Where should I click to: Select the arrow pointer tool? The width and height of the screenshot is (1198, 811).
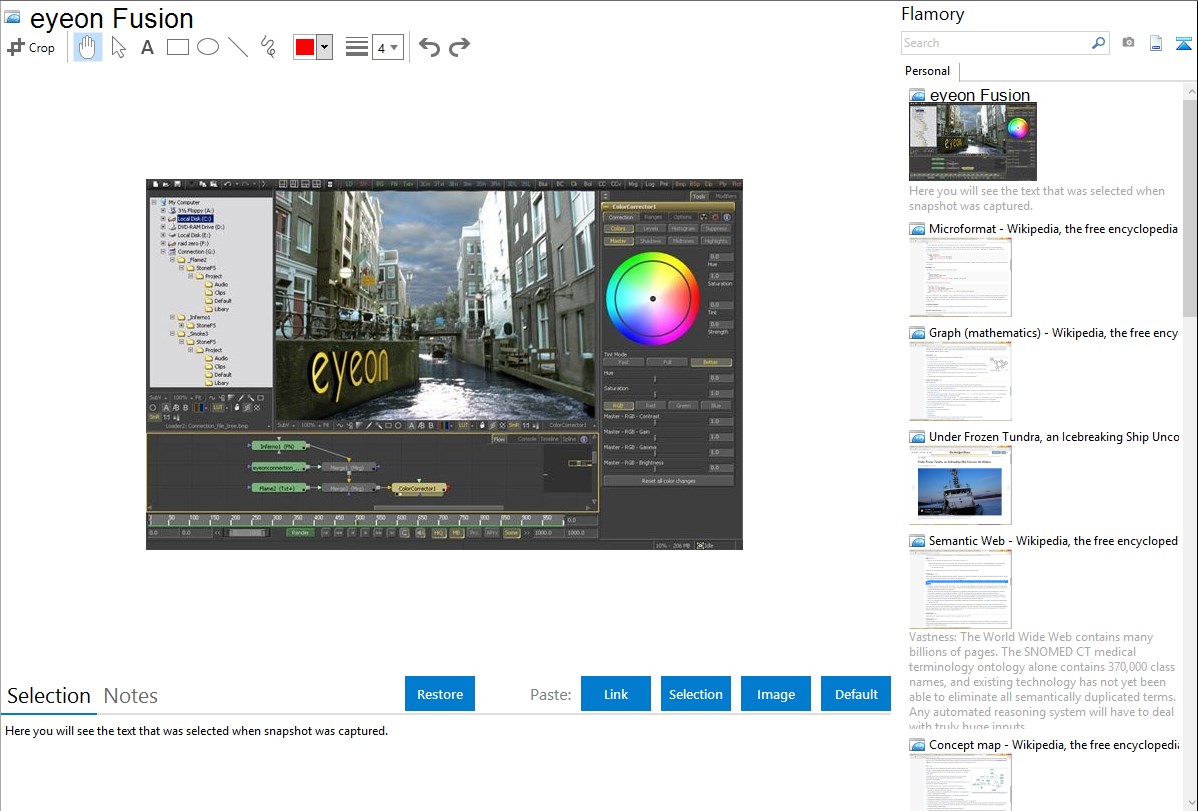coord(118,47)
